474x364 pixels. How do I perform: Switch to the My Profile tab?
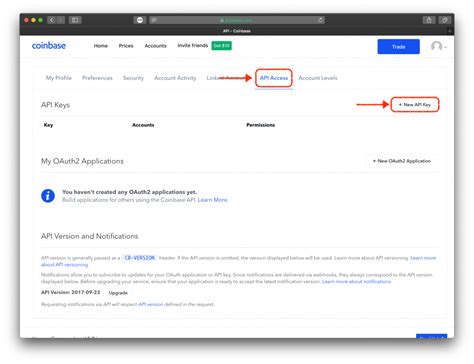coord(59,78)
